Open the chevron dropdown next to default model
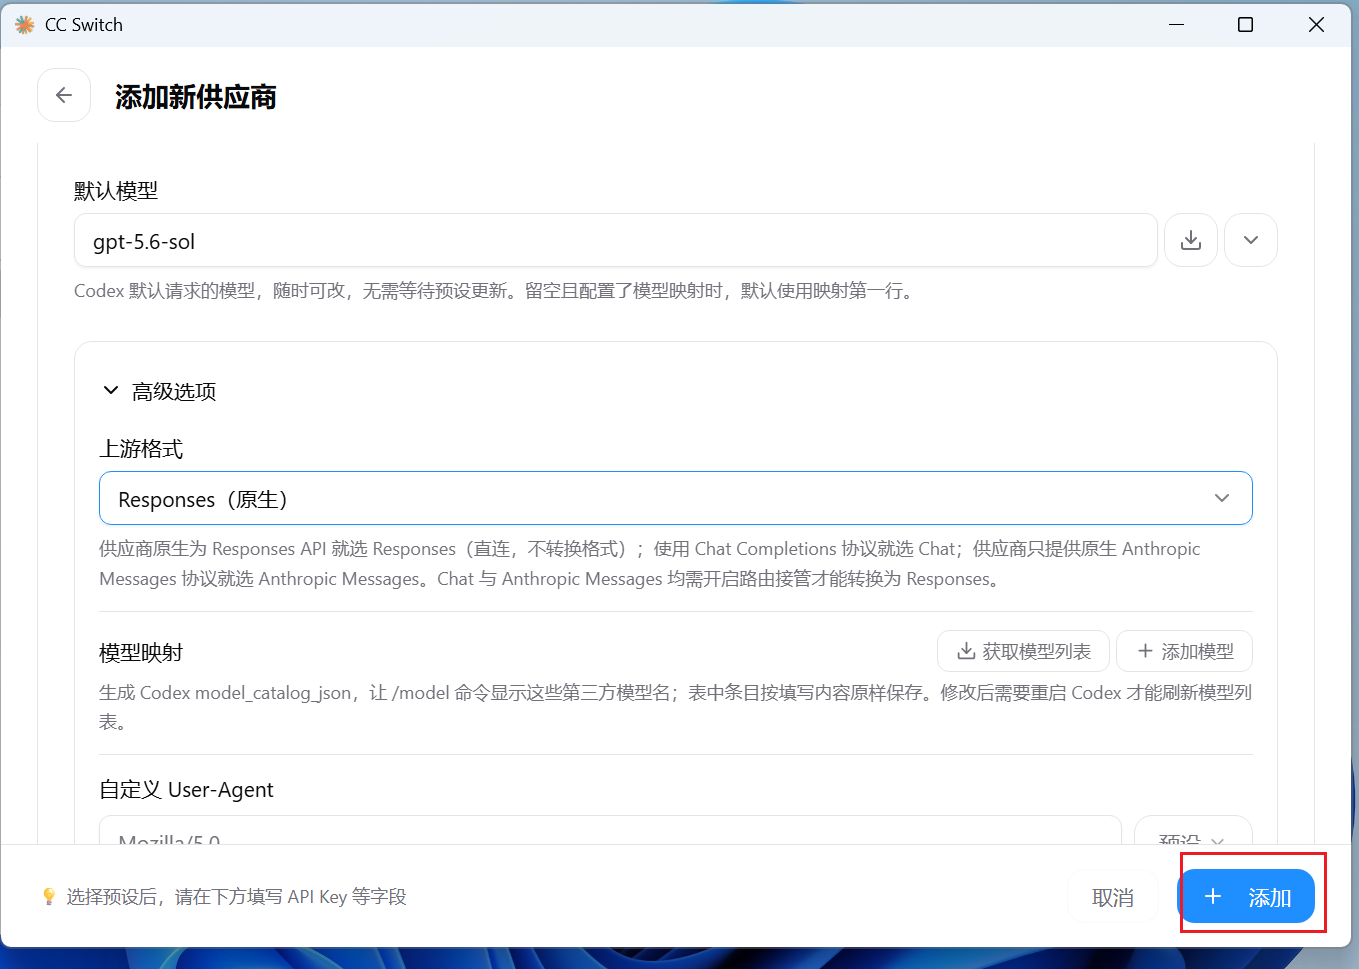 [1251, 240]
